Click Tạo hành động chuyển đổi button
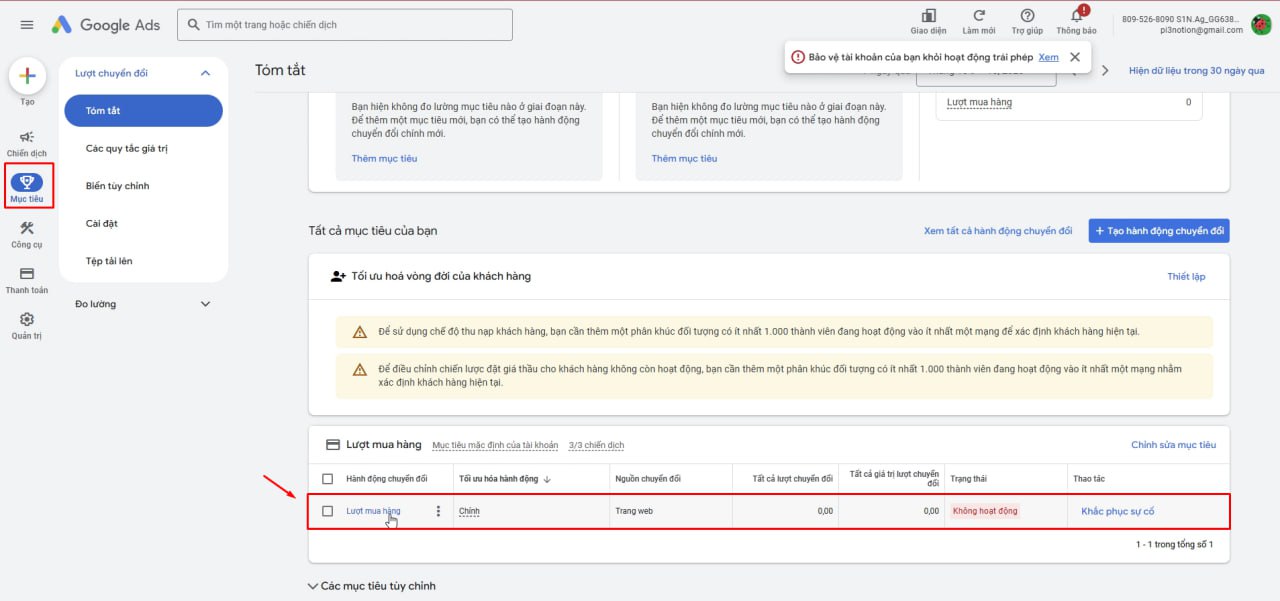Image resolution: width=1280 pixels, height=601 pixels. pos(1158,231)
